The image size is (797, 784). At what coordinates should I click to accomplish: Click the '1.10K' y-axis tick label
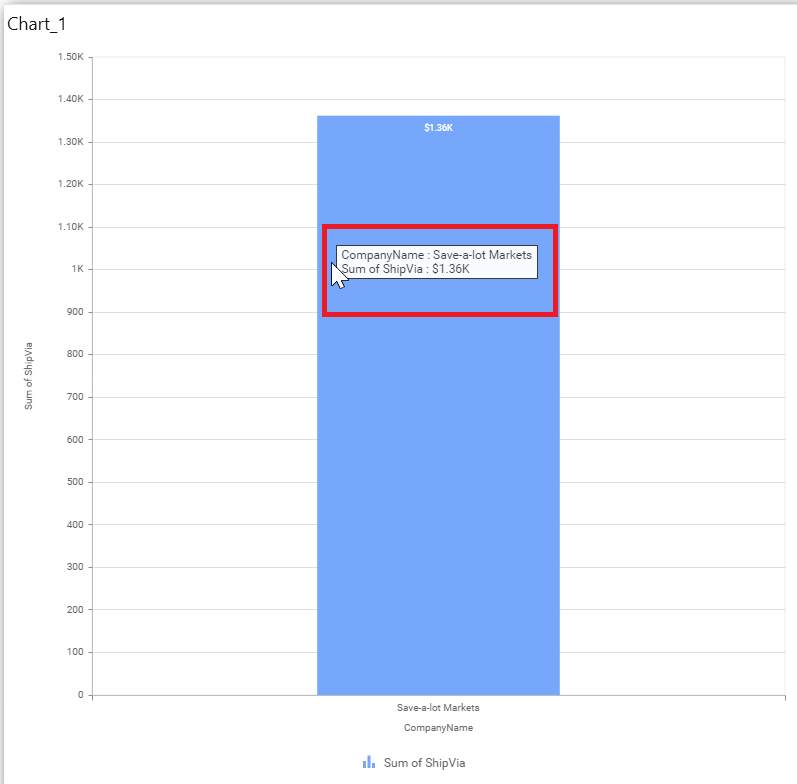[71, 226]
